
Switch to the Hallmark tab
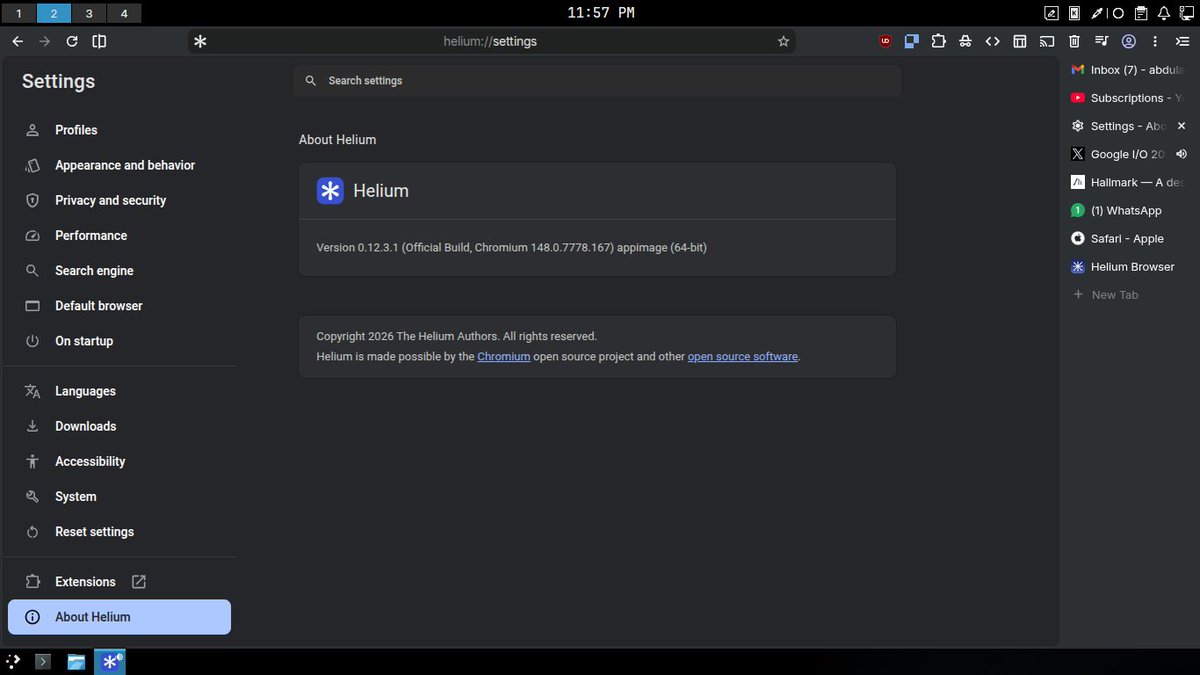(x=1128, y=183)
